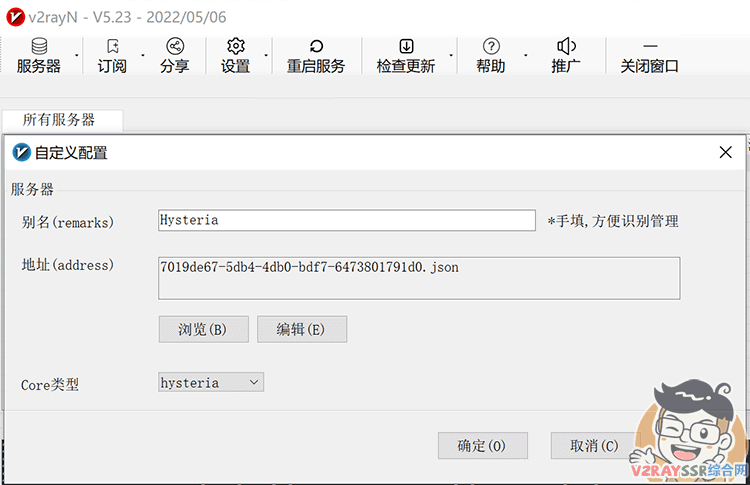The width and height of the screenshot is (750, 485).
Task: Click the 订阅 (Subscription) toolbar icon
Action: click(112, 56)
